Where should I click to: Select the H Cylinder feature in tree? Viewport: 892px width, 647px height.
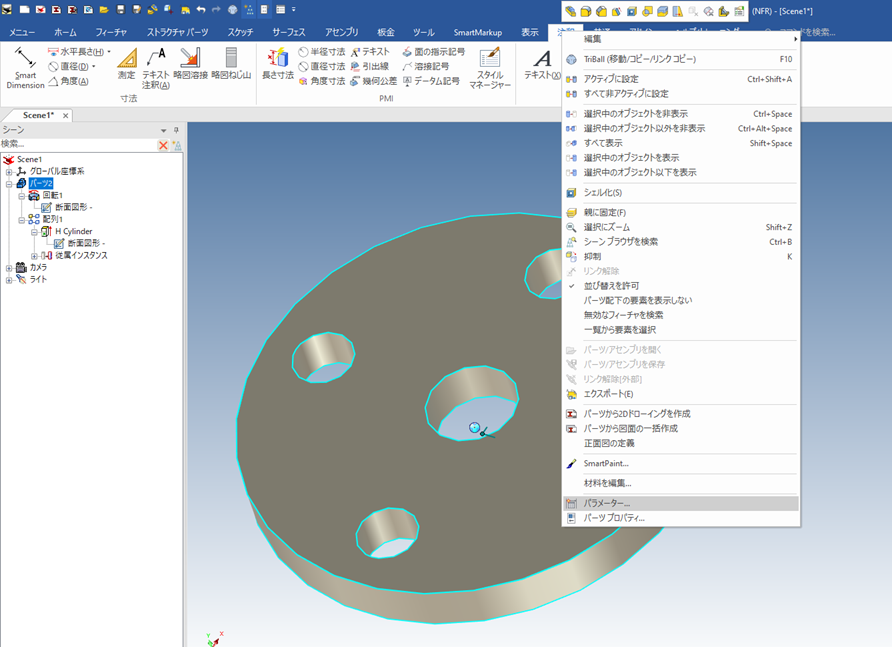(73, 231)
